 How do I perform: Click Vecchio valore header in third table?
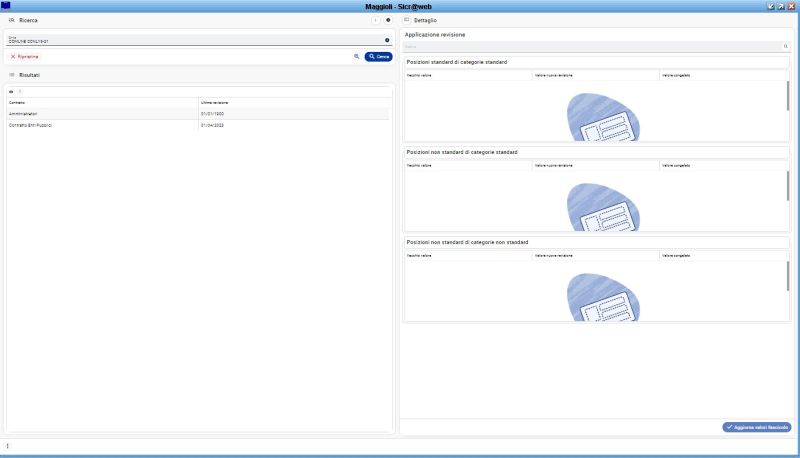coord(468,256)
